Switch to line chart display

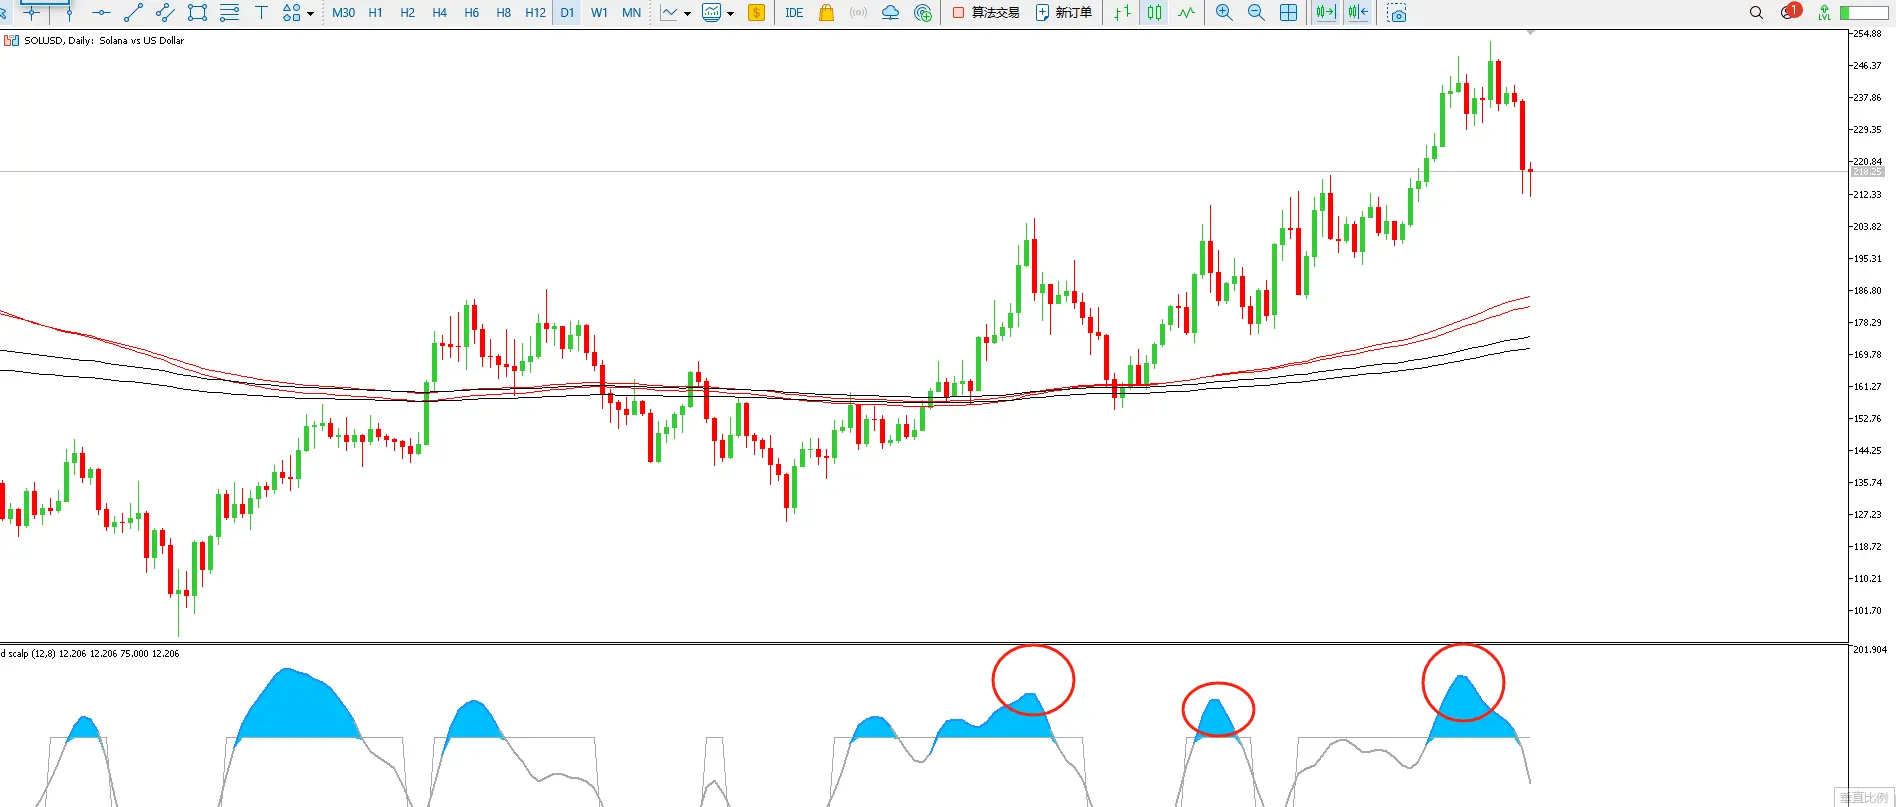click(x=1187, y=13)
